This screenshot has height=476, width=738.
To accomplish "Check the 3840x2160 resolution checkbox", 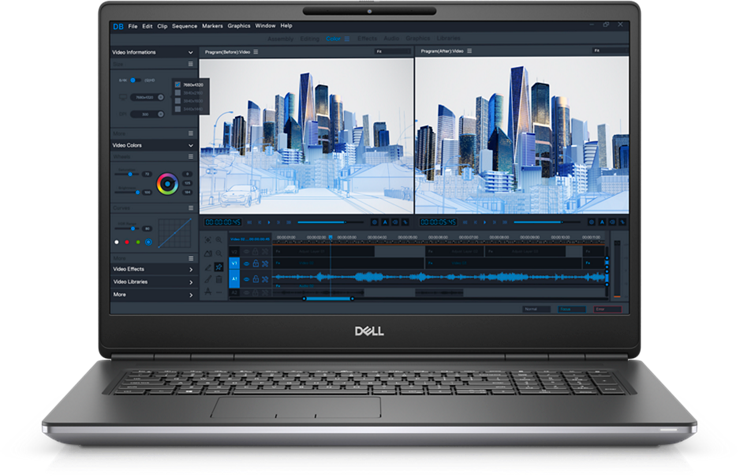I will 178,93.
